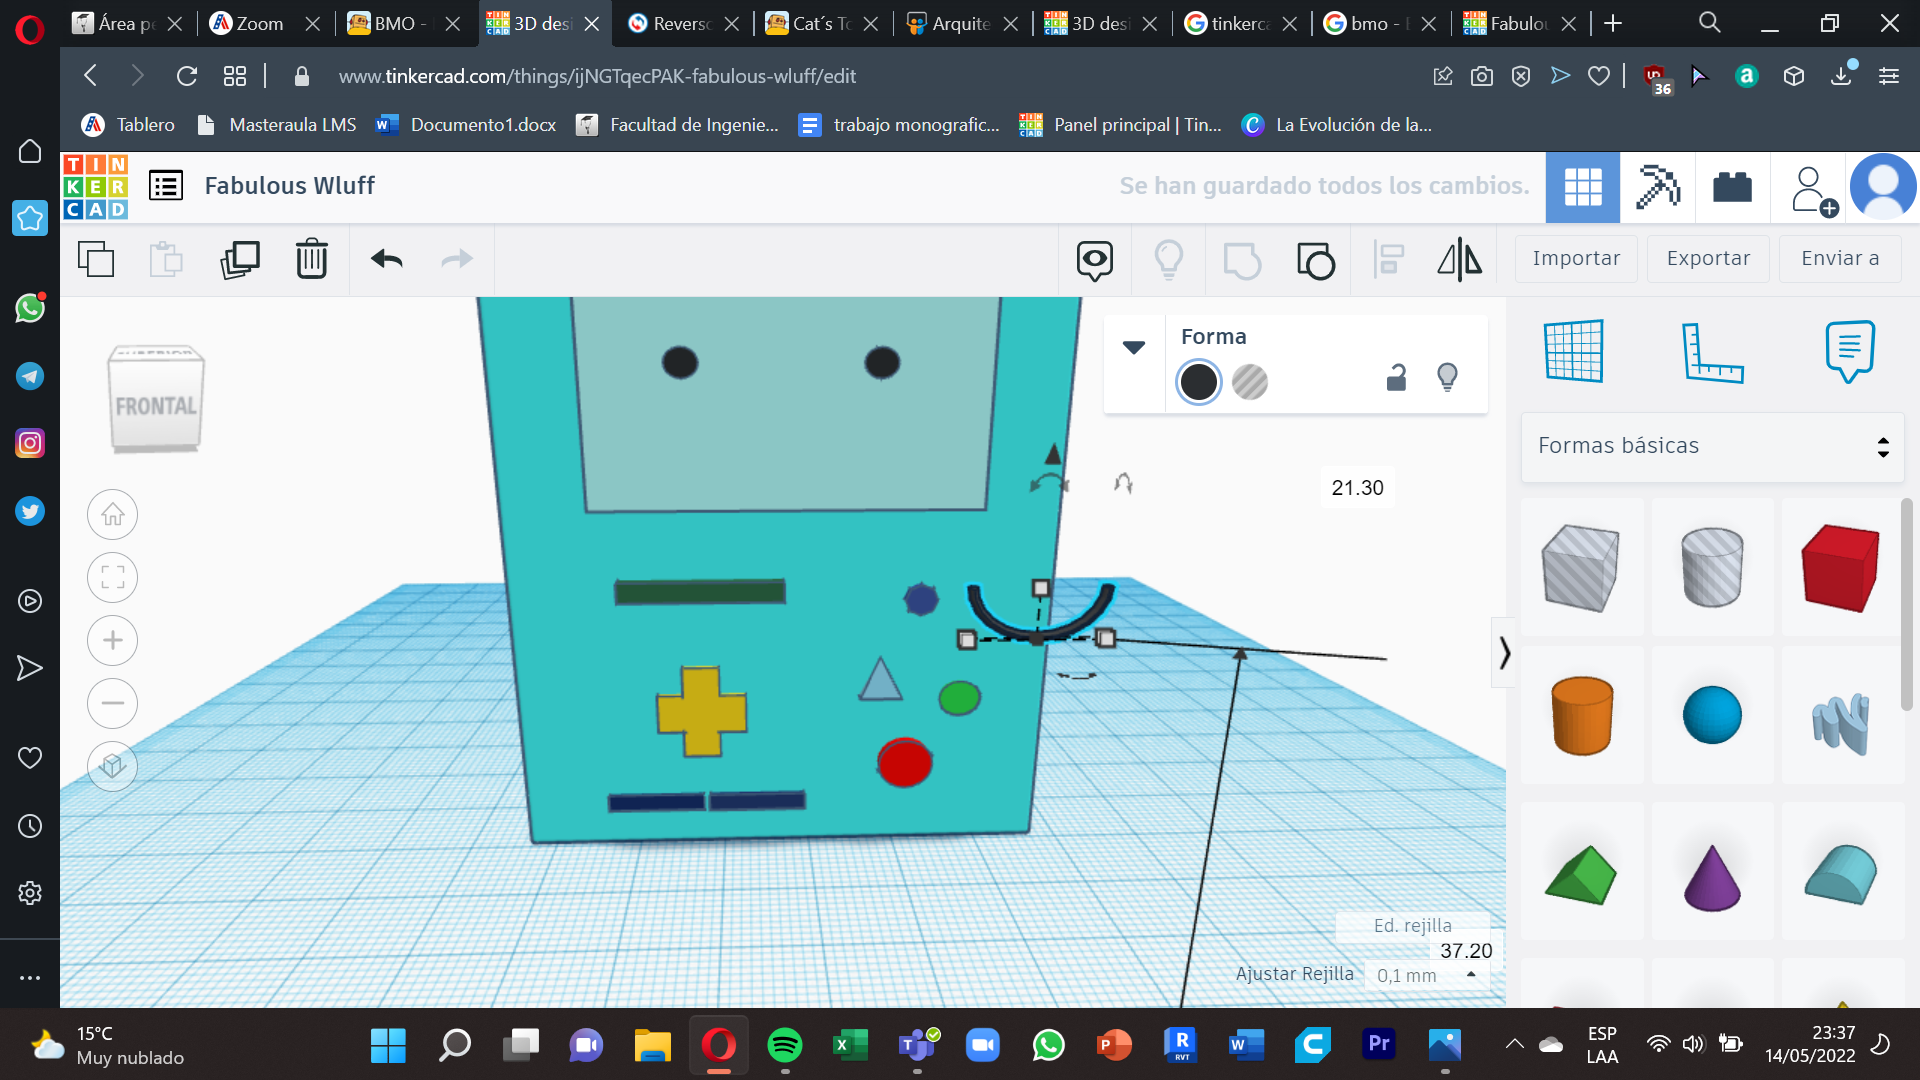Click the Ungroup shapes icon
The width and height of the screenshot is (1920, 1080).
1316,260
